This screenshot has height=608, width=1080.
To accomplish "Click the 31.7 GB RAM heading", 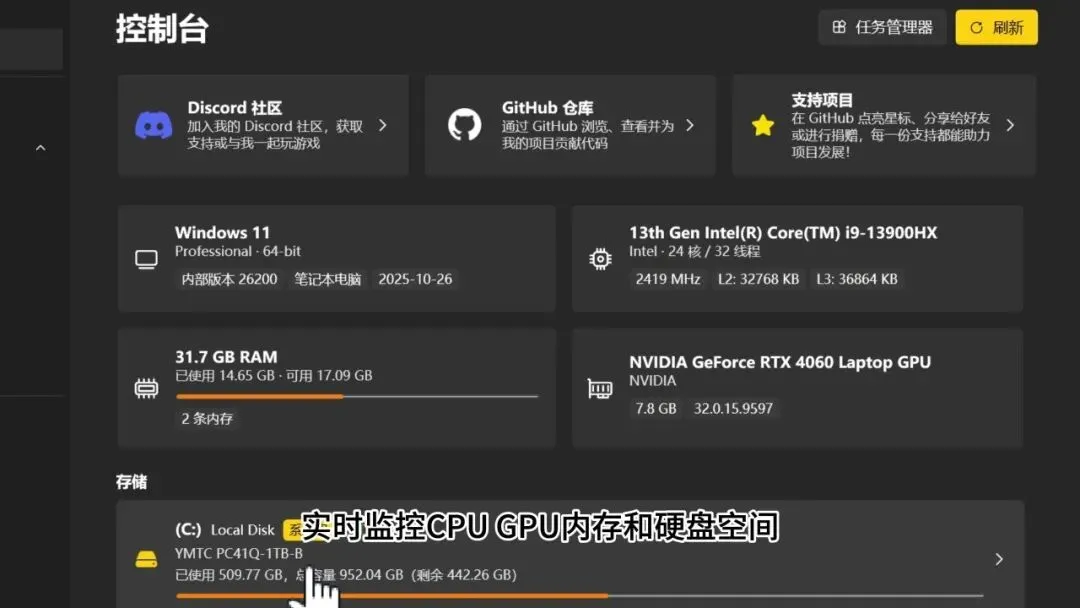I will pyautogui.click(x=226, y=357).
